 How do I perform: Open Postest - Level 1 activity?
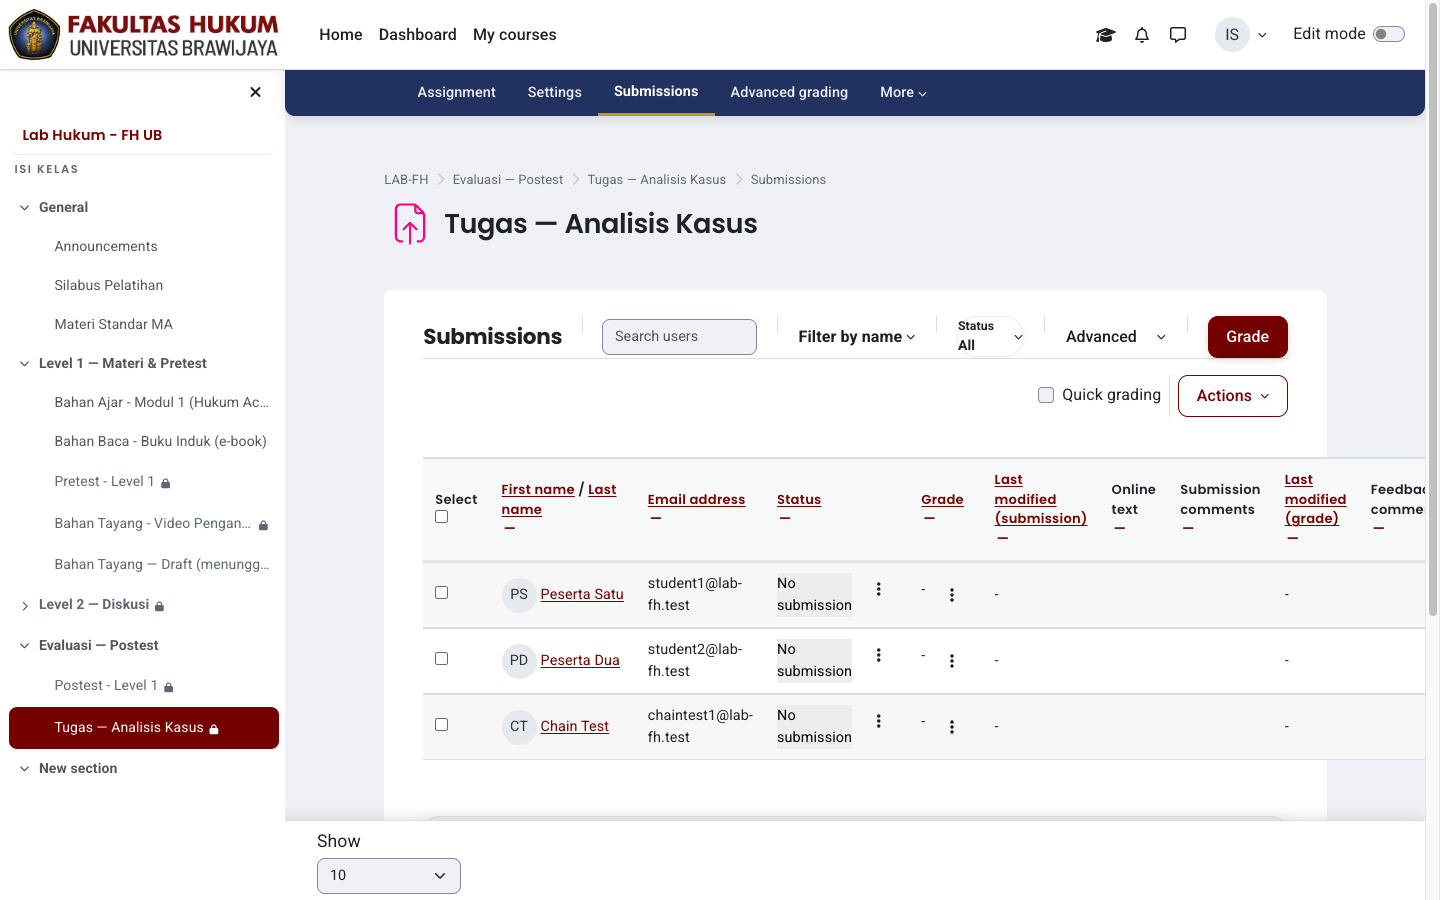(106, 685)
